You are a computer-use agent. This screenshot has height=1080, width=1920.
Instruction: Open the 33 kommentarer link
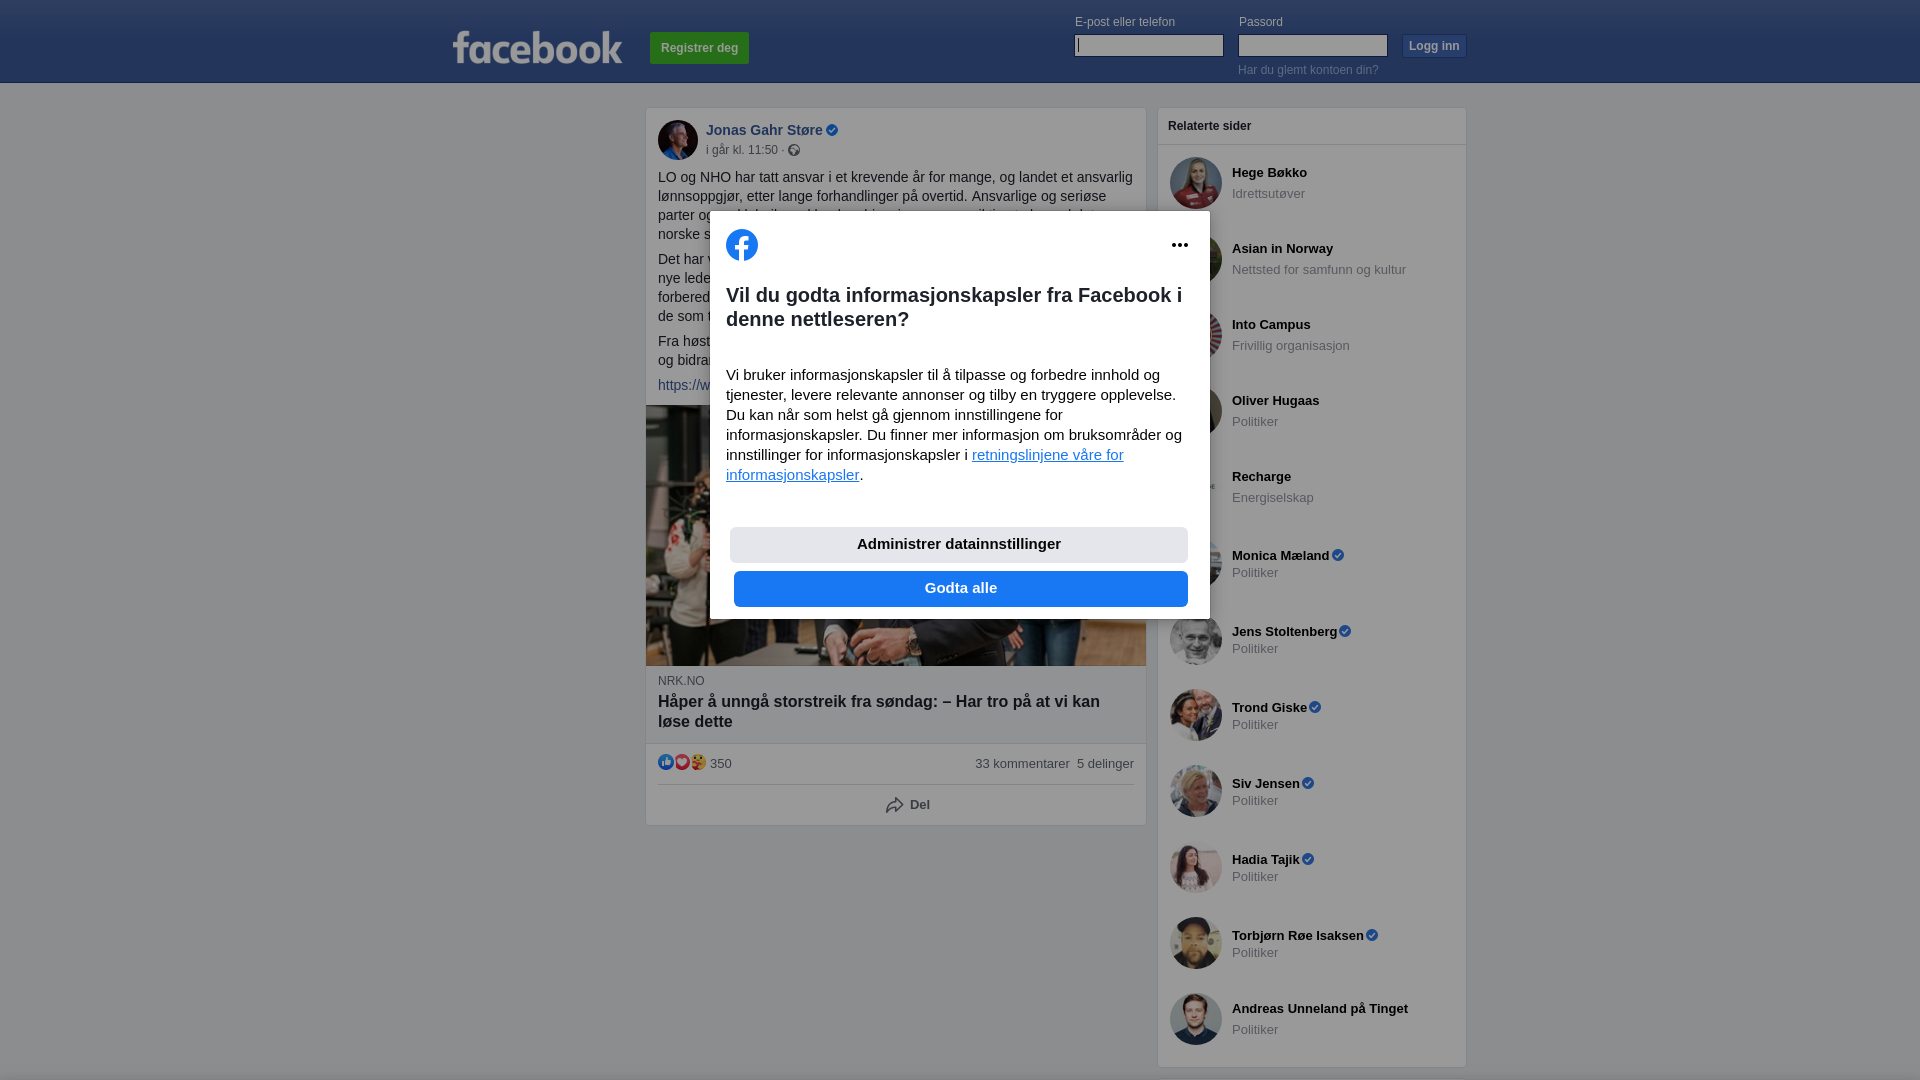pos(1022,764)
